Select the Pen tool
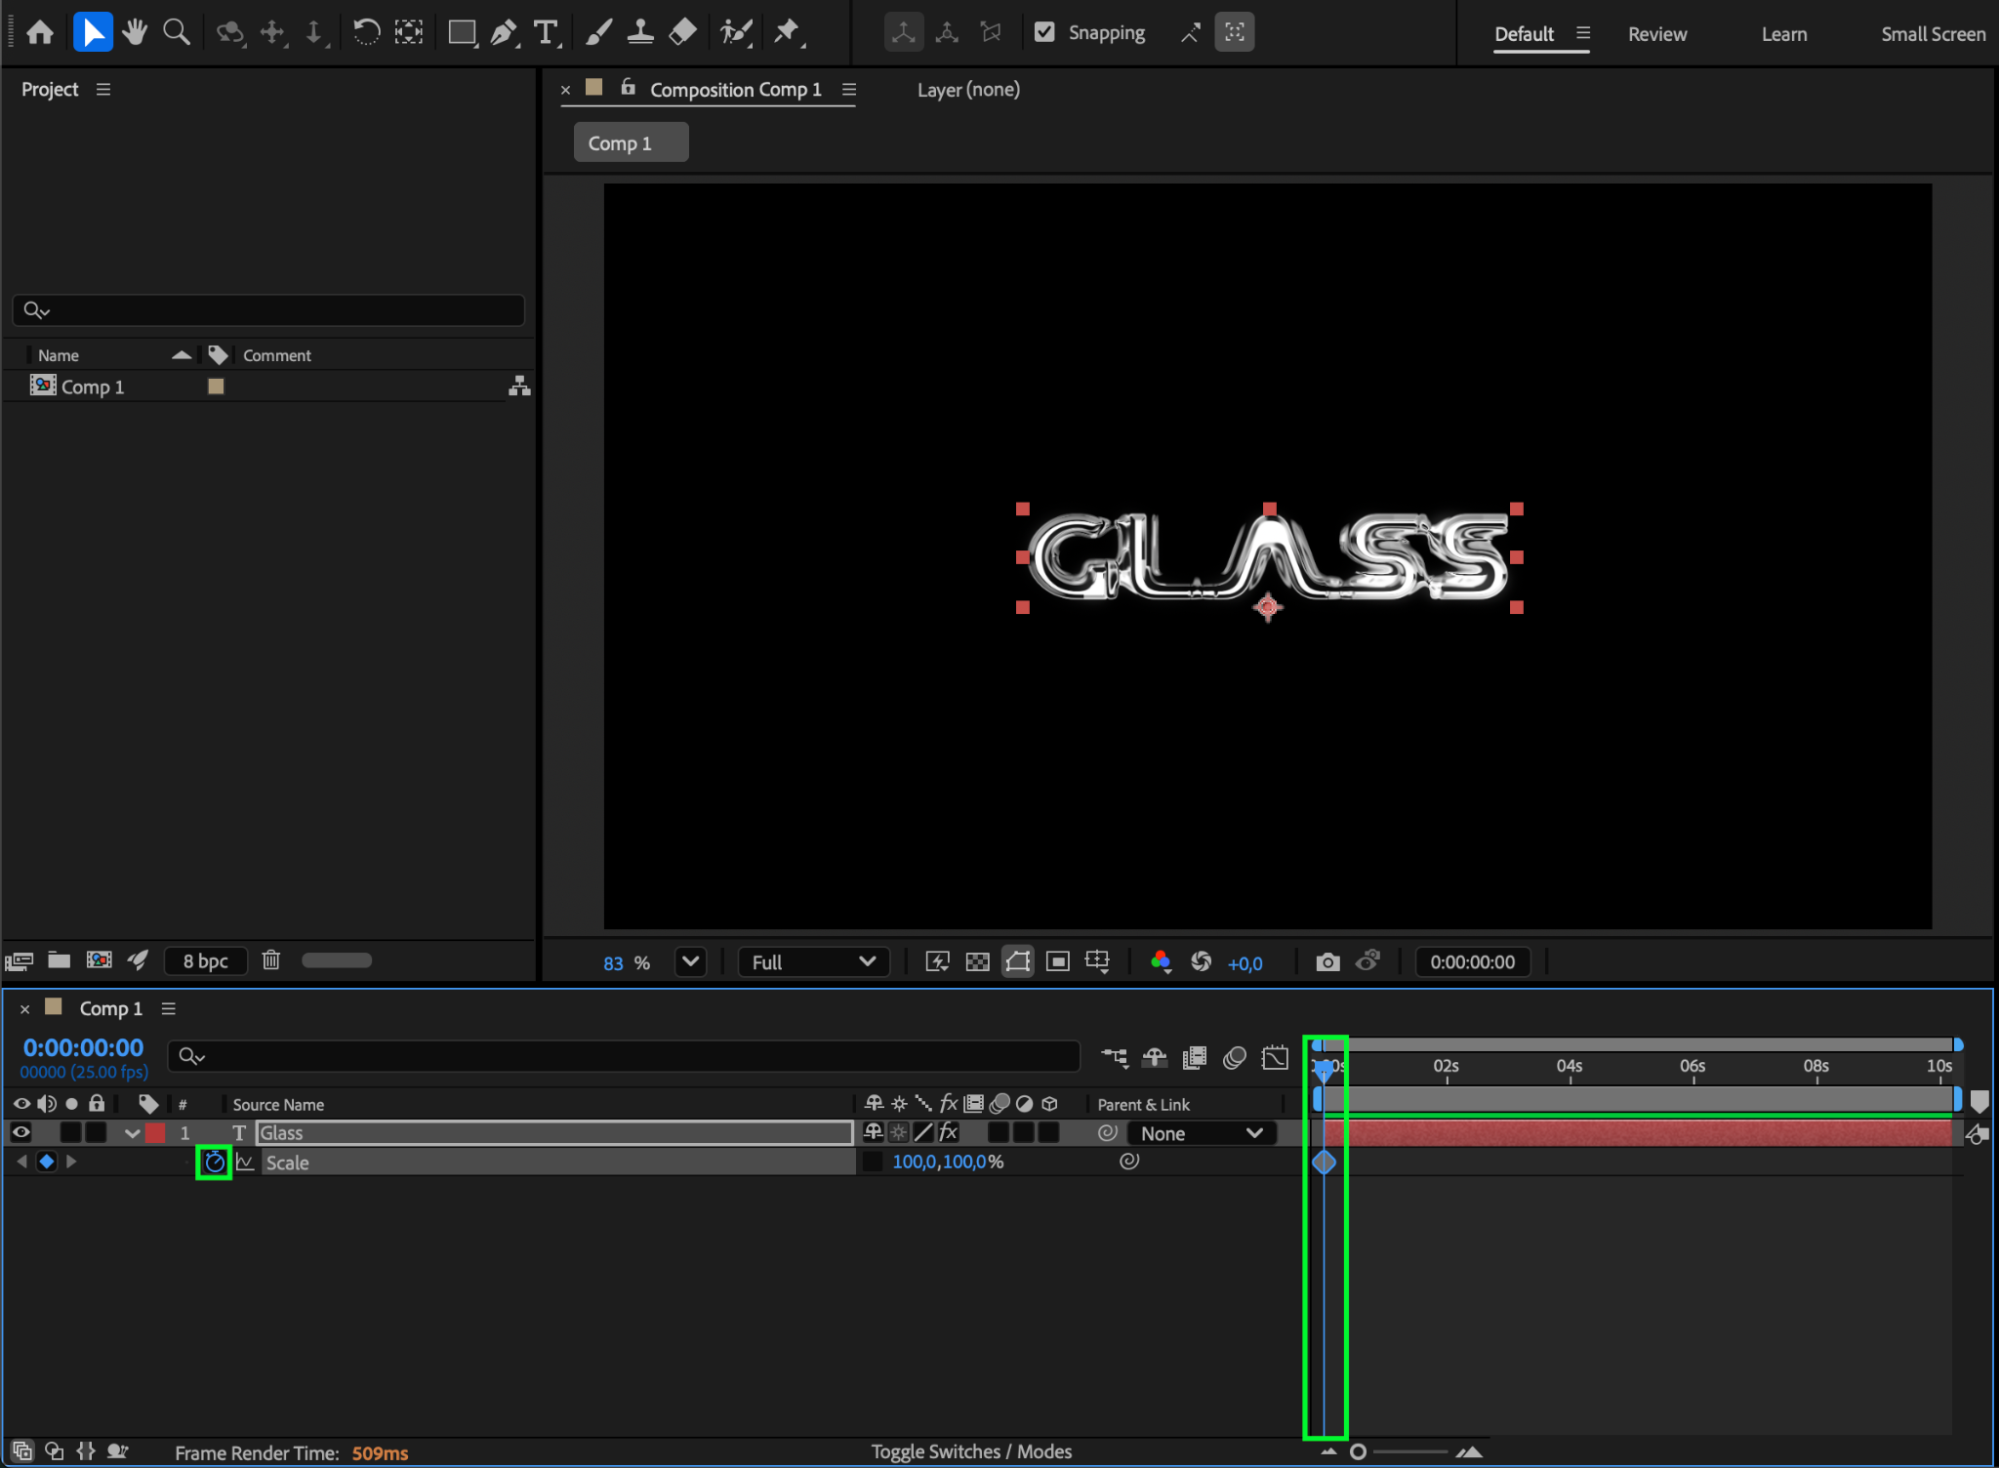Viewport: 1999px width, 1469px height. 504,32
